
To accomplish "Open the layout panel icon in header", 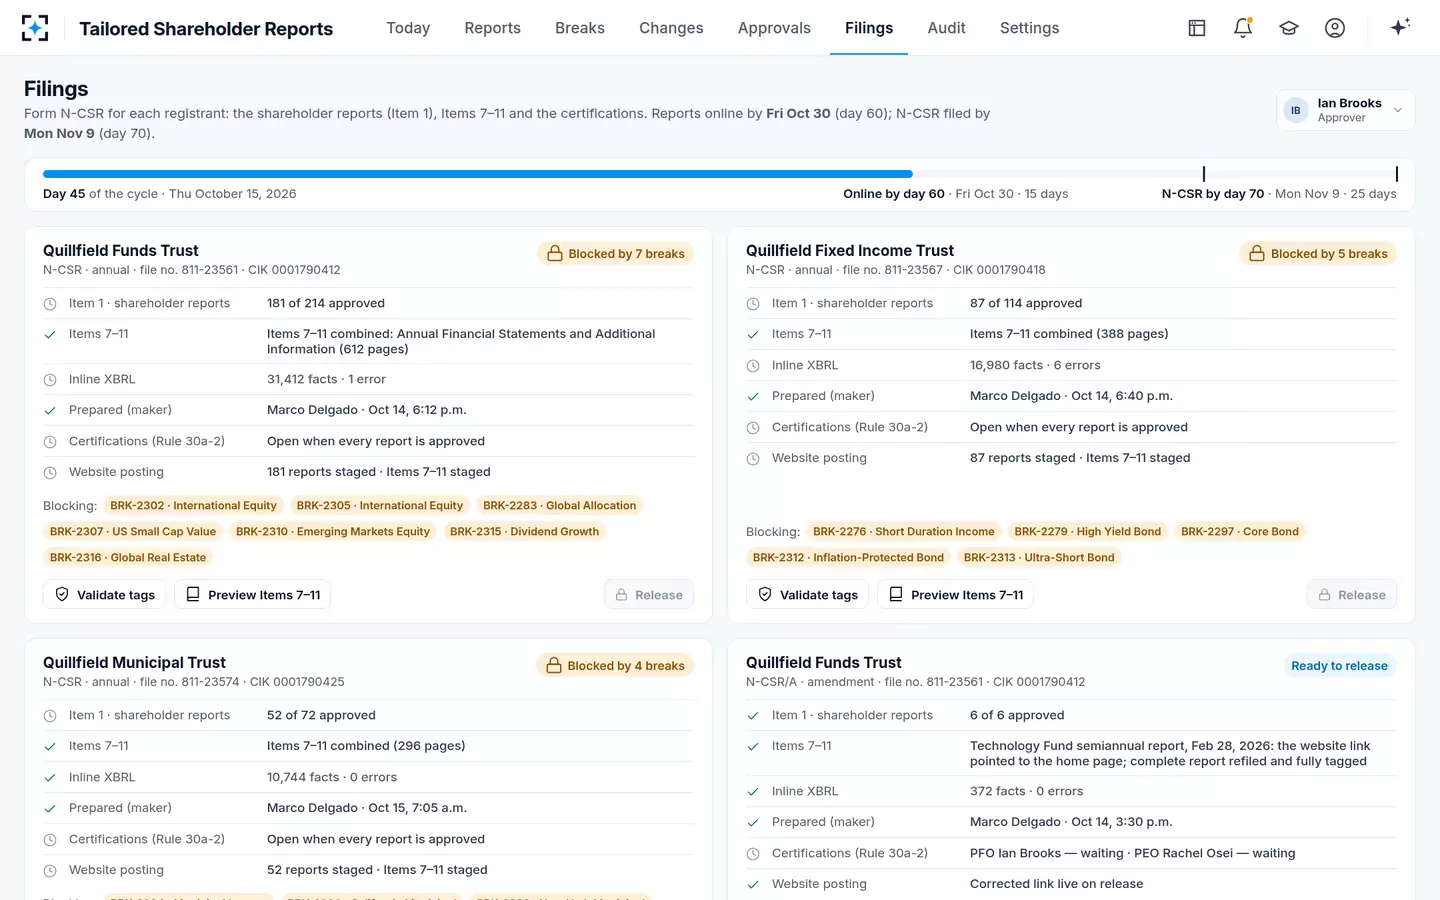I will pyautogui.click(x=1197, y=28).
